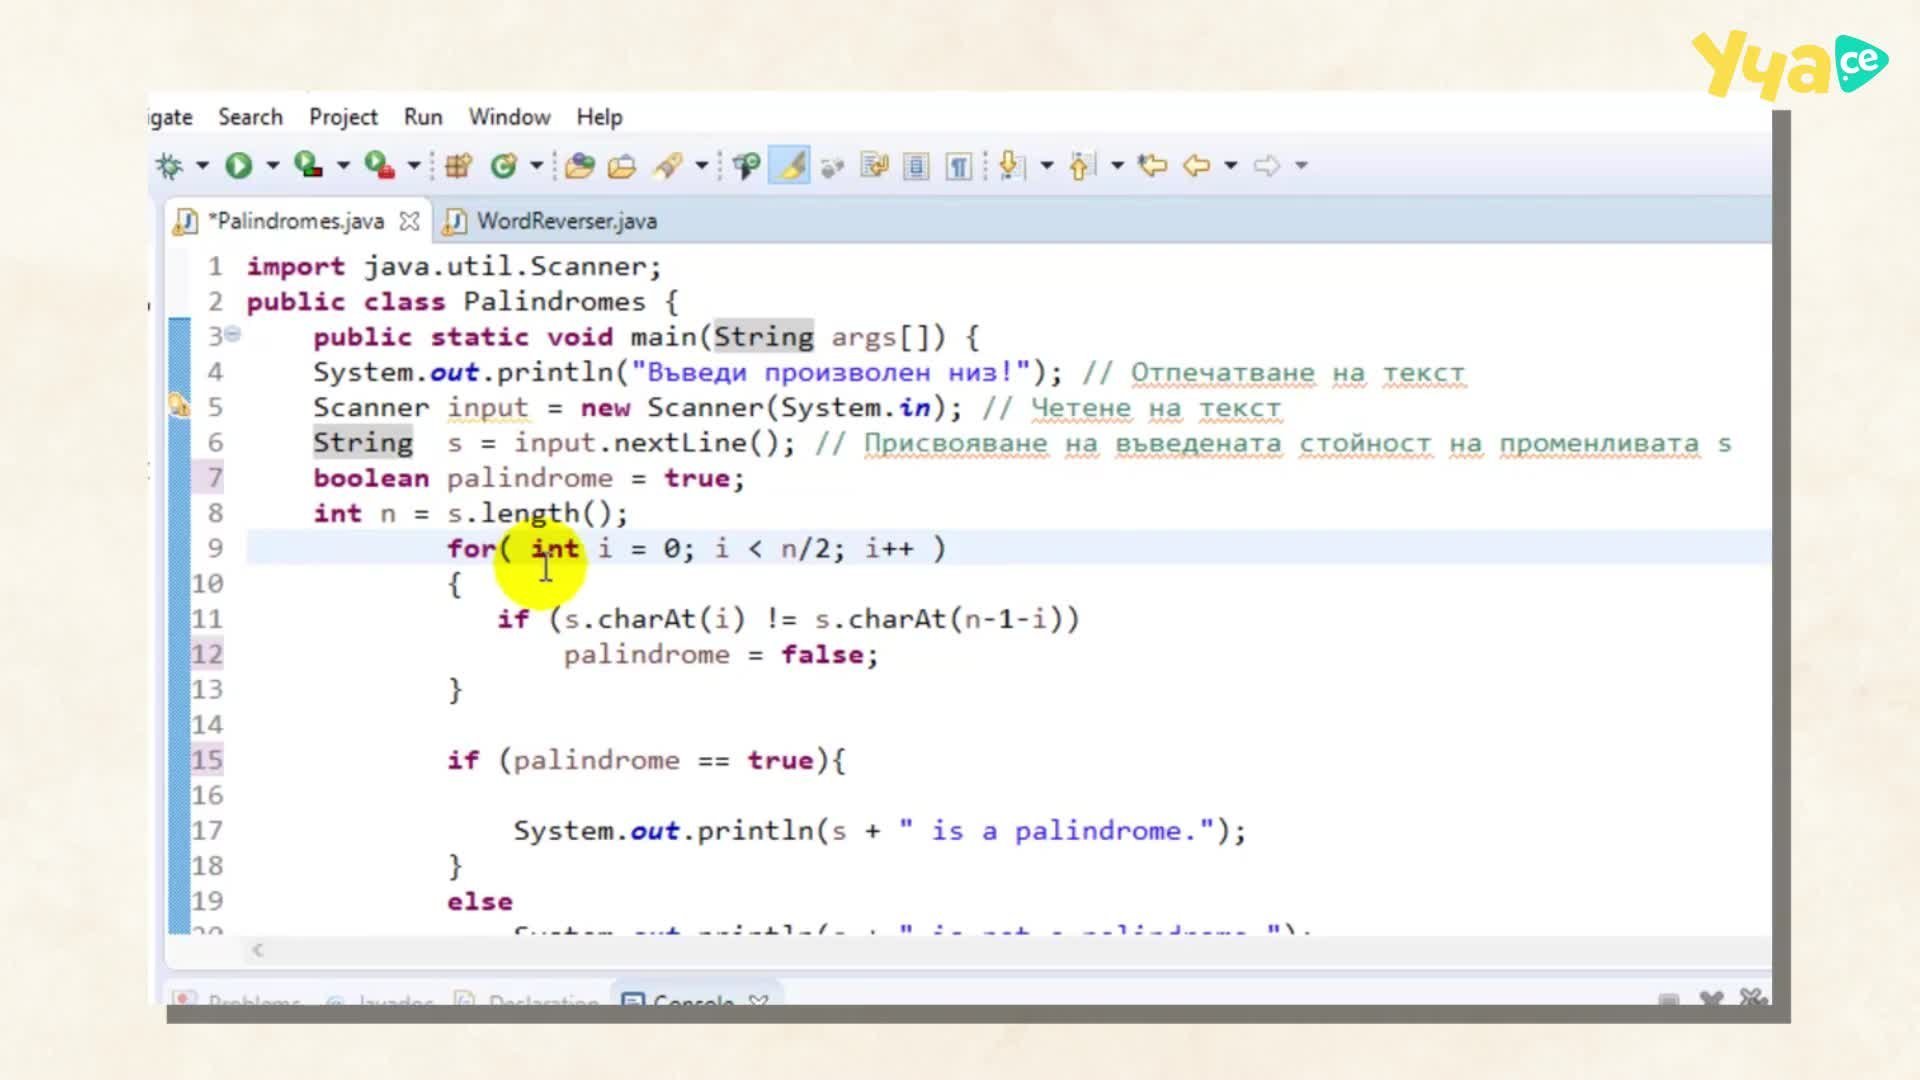This screenshot has height=1080, width=1920.
Task: Switch to the WordReverser.java tab
Action: [x=551, y=221]
